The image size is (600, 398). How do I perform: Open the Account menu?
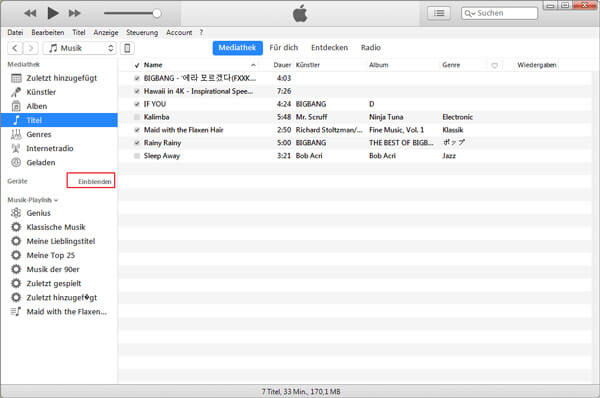179,33
